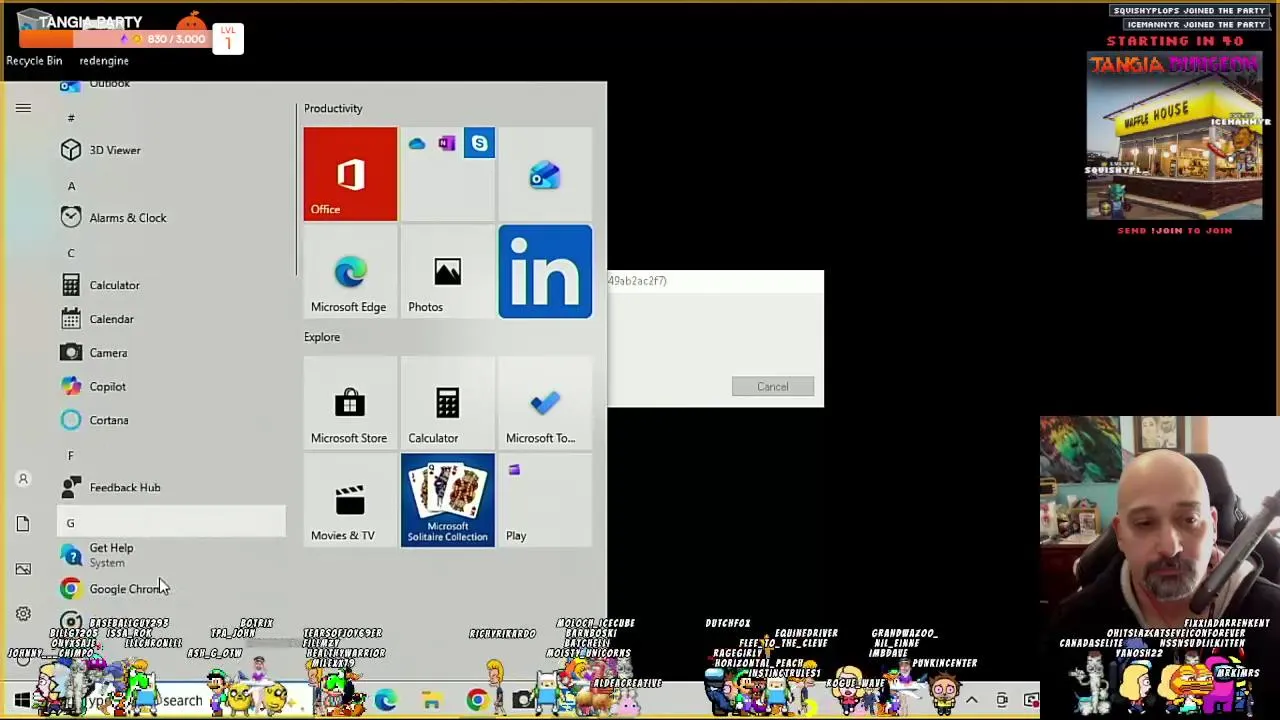The width and height of the screenshot is (1280, 720).
Task: Open Google Chrome from the taskbar
Action: coord(477,700)
